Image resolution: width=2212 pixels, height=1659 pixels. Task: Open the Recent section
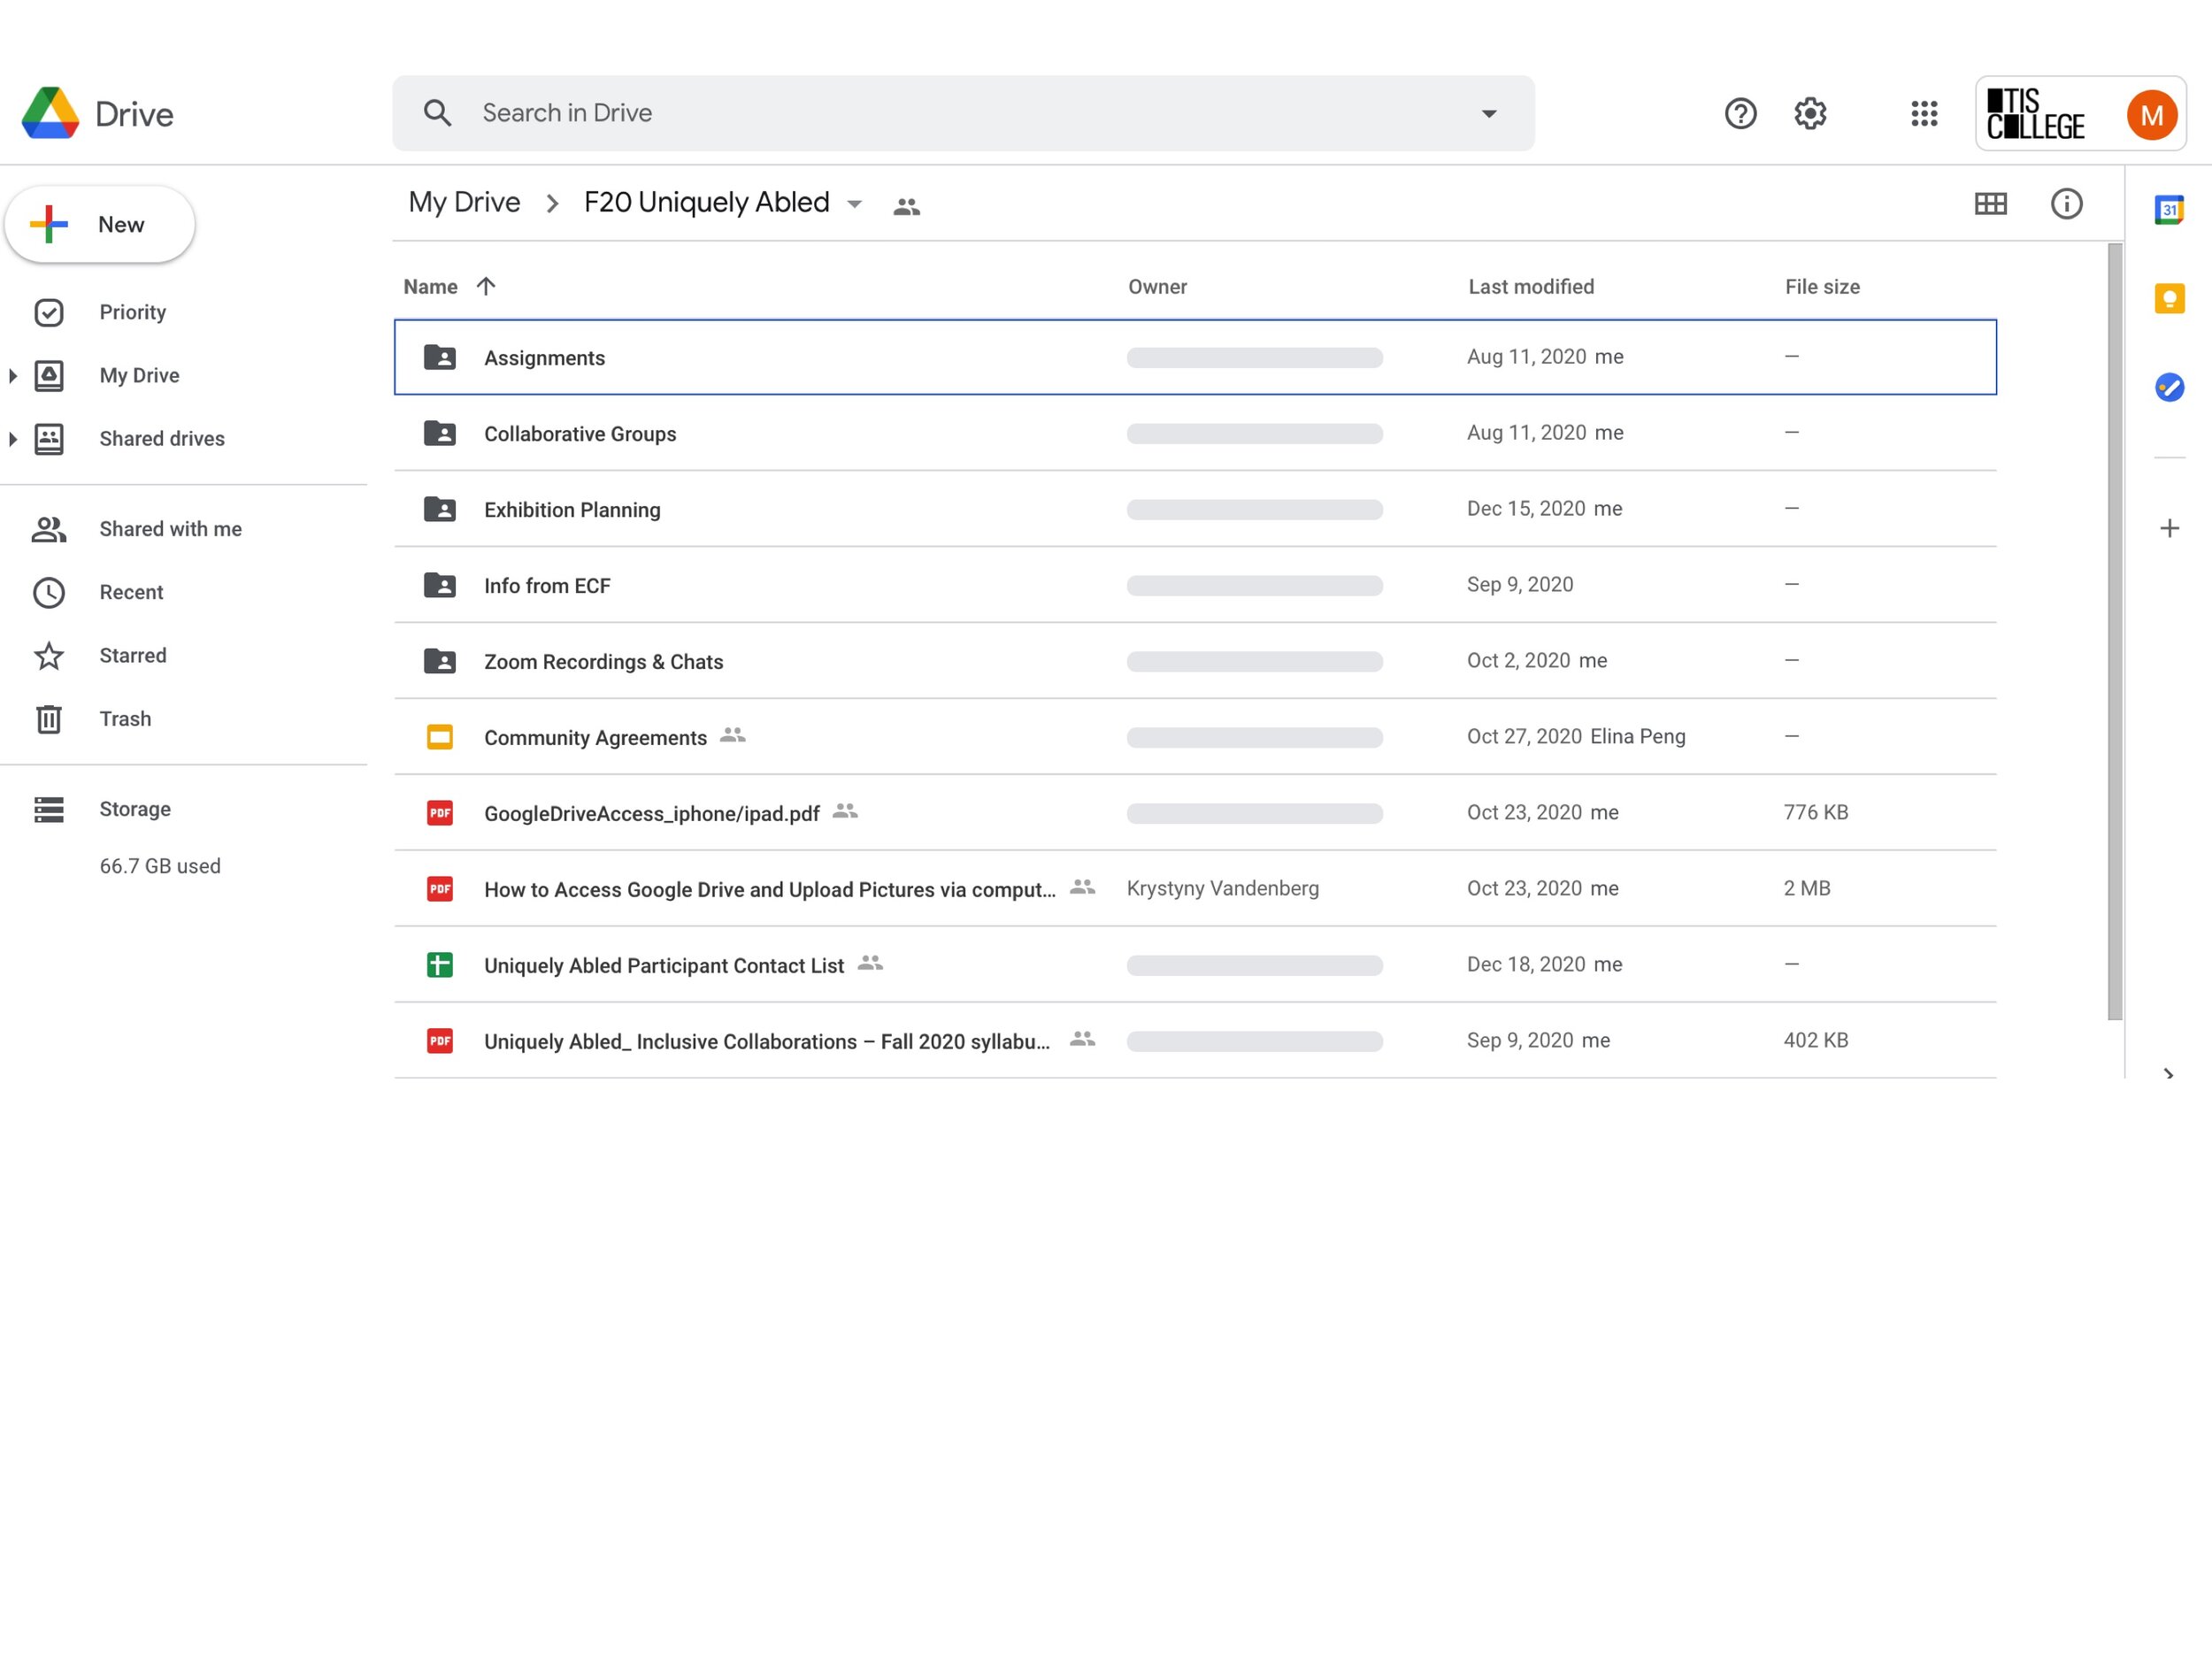pos(131,592)
